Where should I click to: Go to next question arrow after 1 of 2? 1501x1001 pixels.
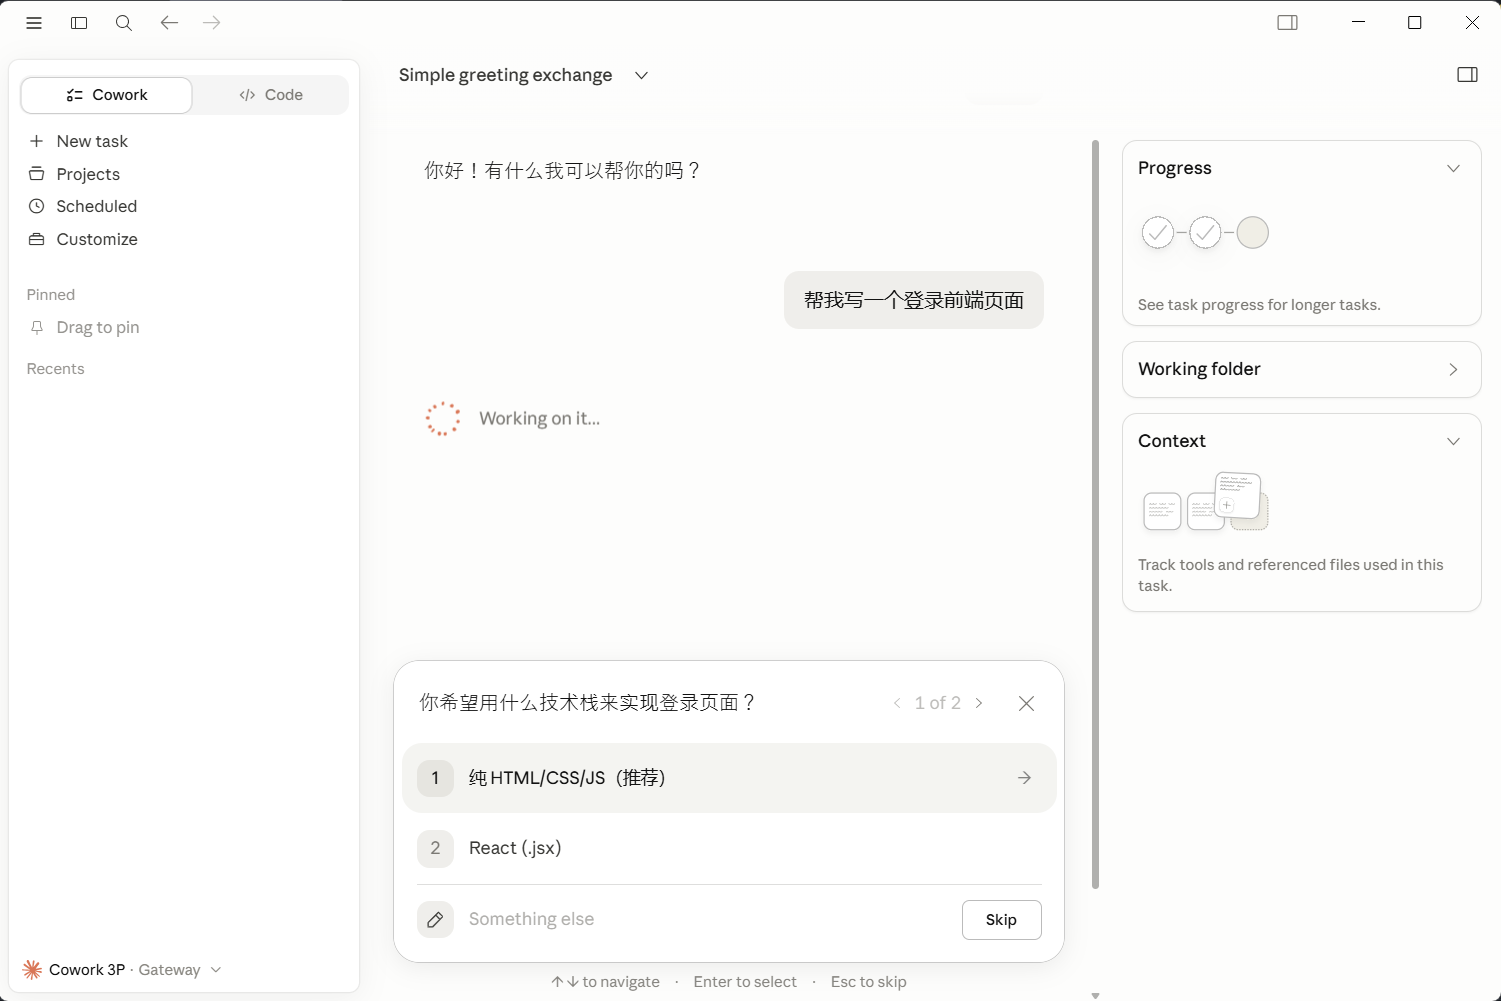[x=979, y=703]
